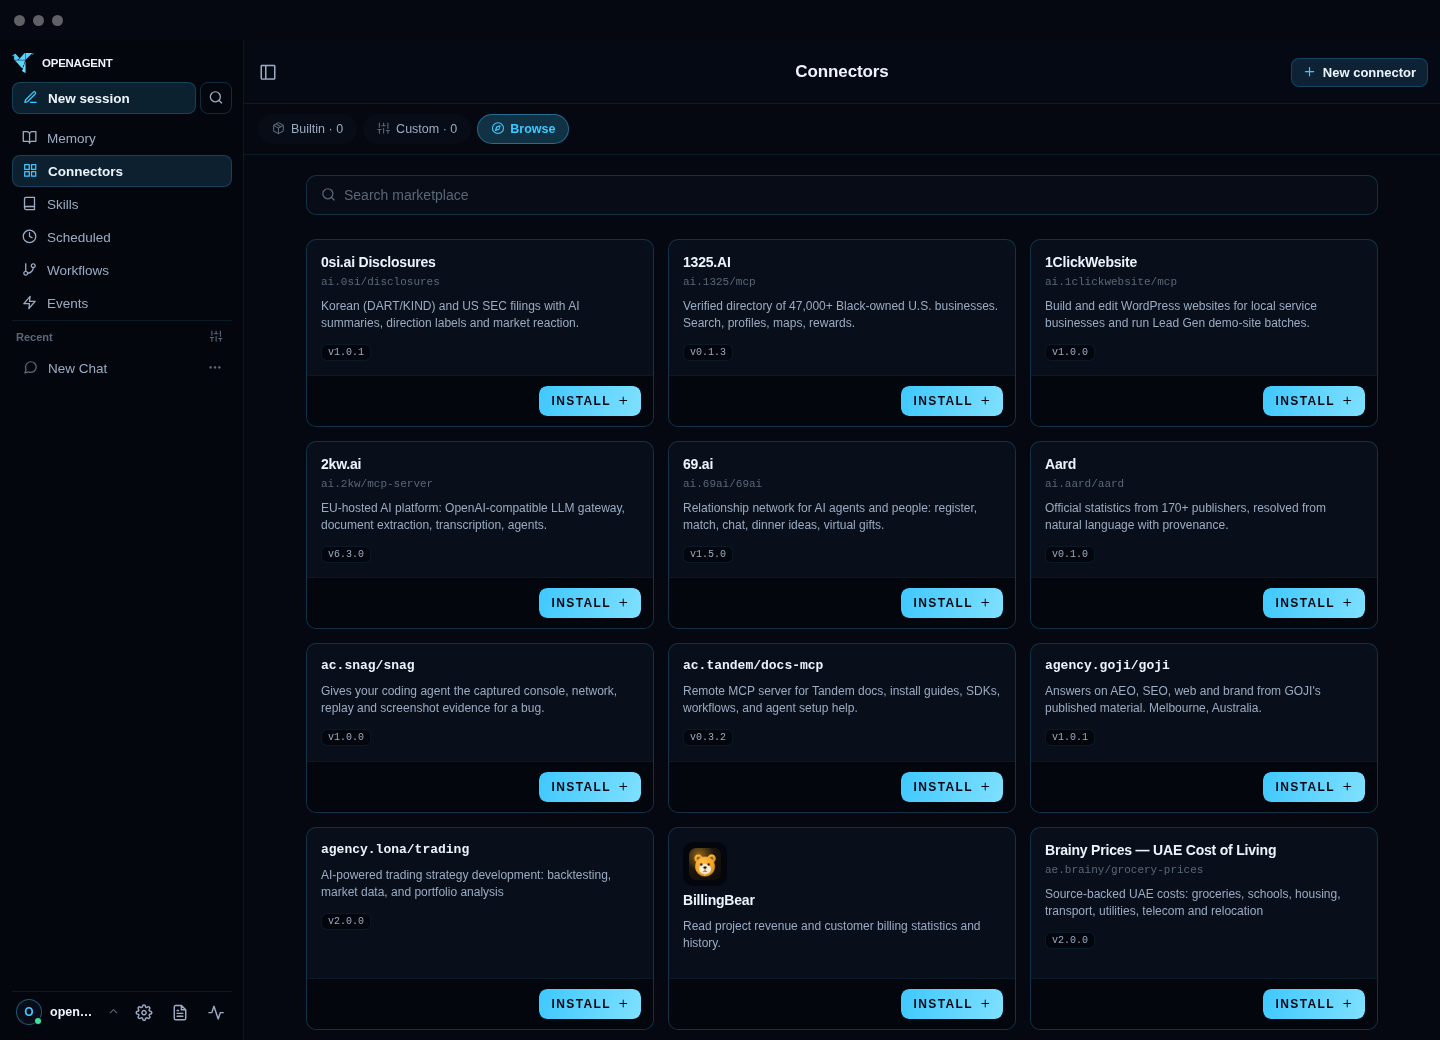Viewport: 1440px width, 1040px height.
Task: Install the ac.snag/snag connector
Action: pos(590,787)
